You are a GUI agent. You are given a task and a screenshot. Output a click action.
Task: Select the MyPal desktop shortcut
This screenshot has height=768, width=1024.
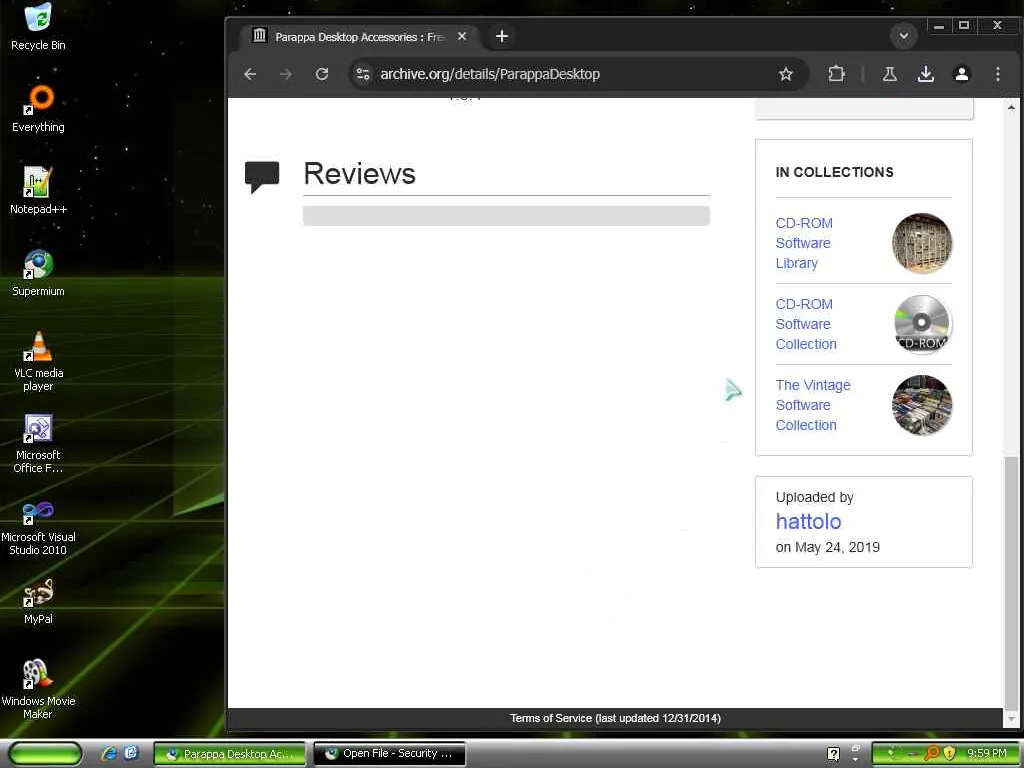click(38, 601)
